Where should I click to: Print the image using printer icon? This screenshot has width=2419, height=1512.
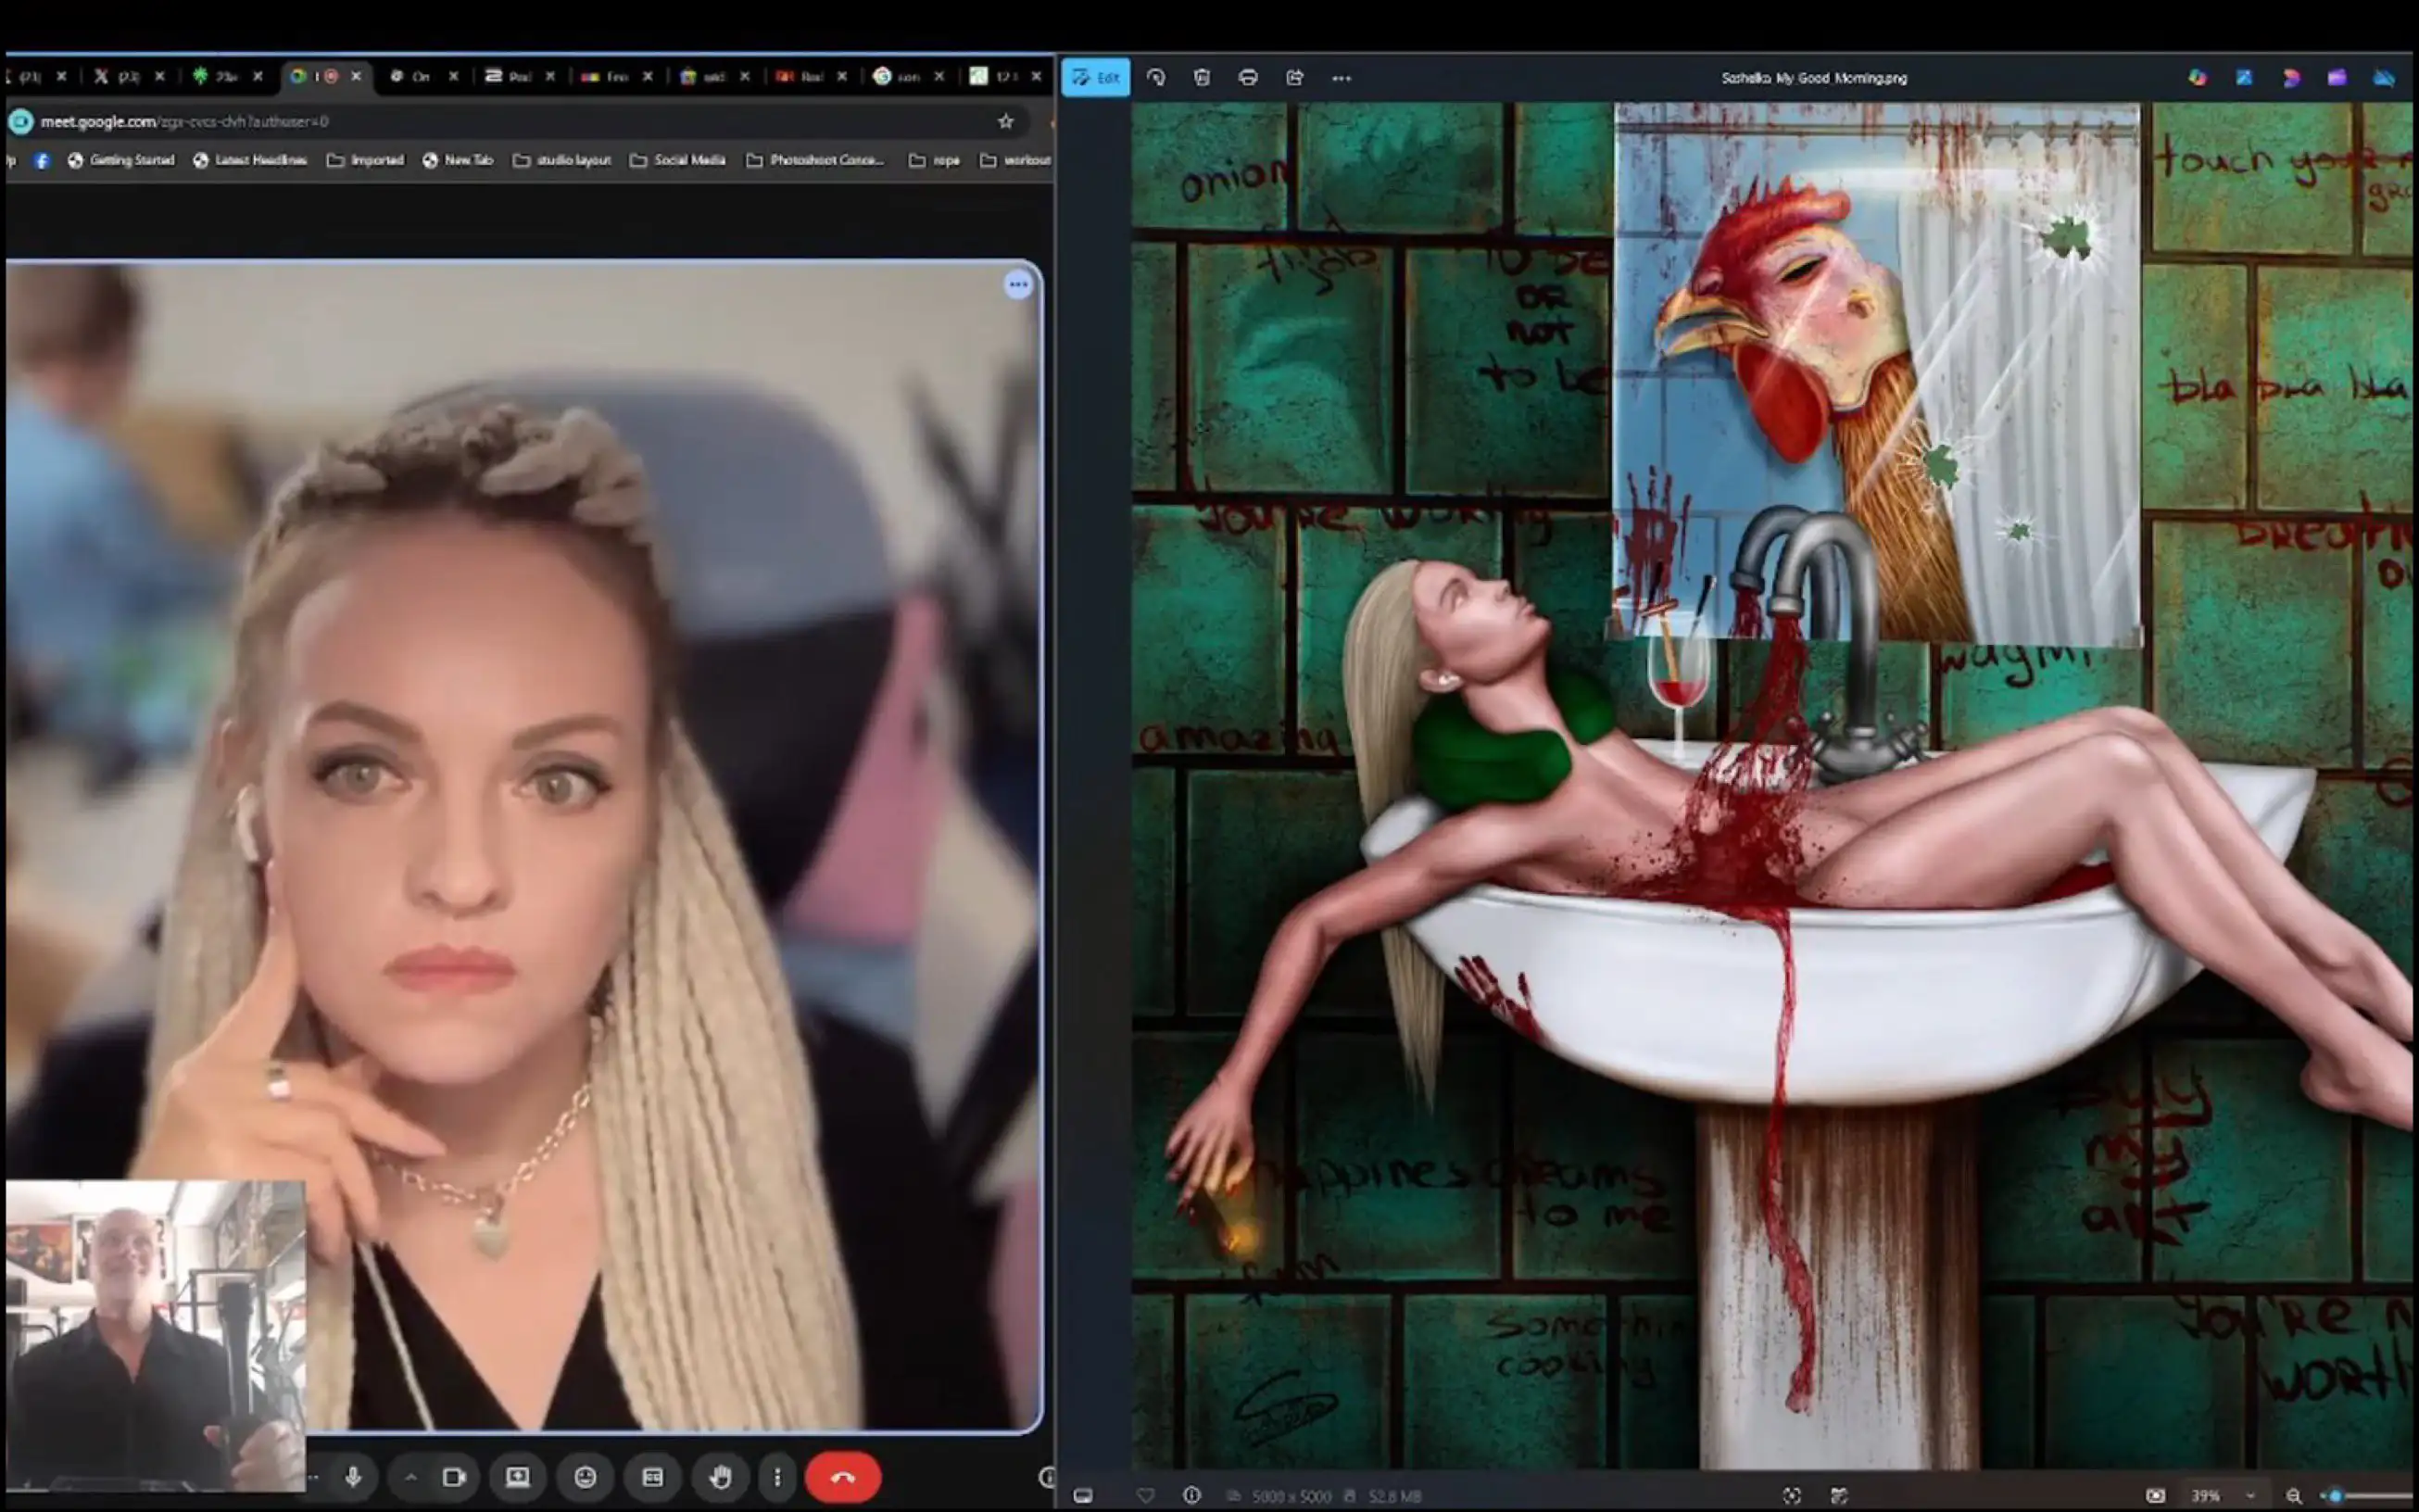tap(1248, 77)
